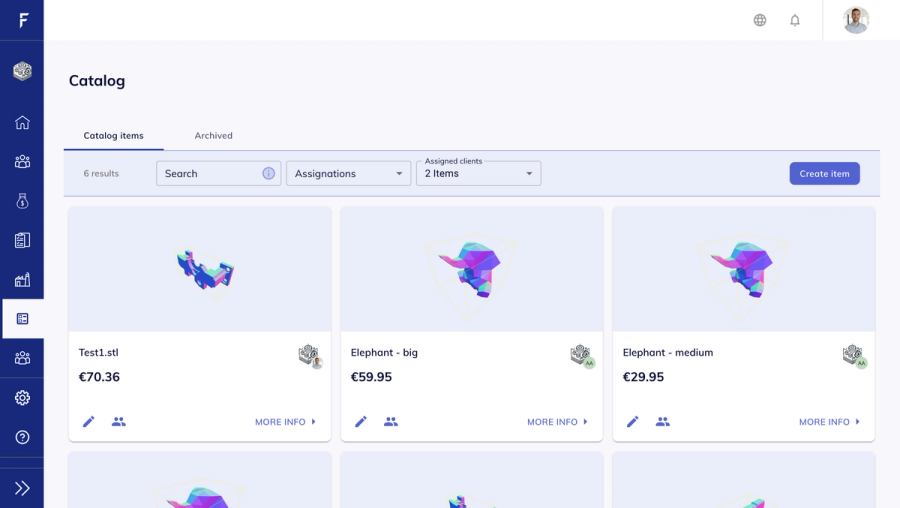
Task: Open the Help question mark icon
Action: point(22,437)
